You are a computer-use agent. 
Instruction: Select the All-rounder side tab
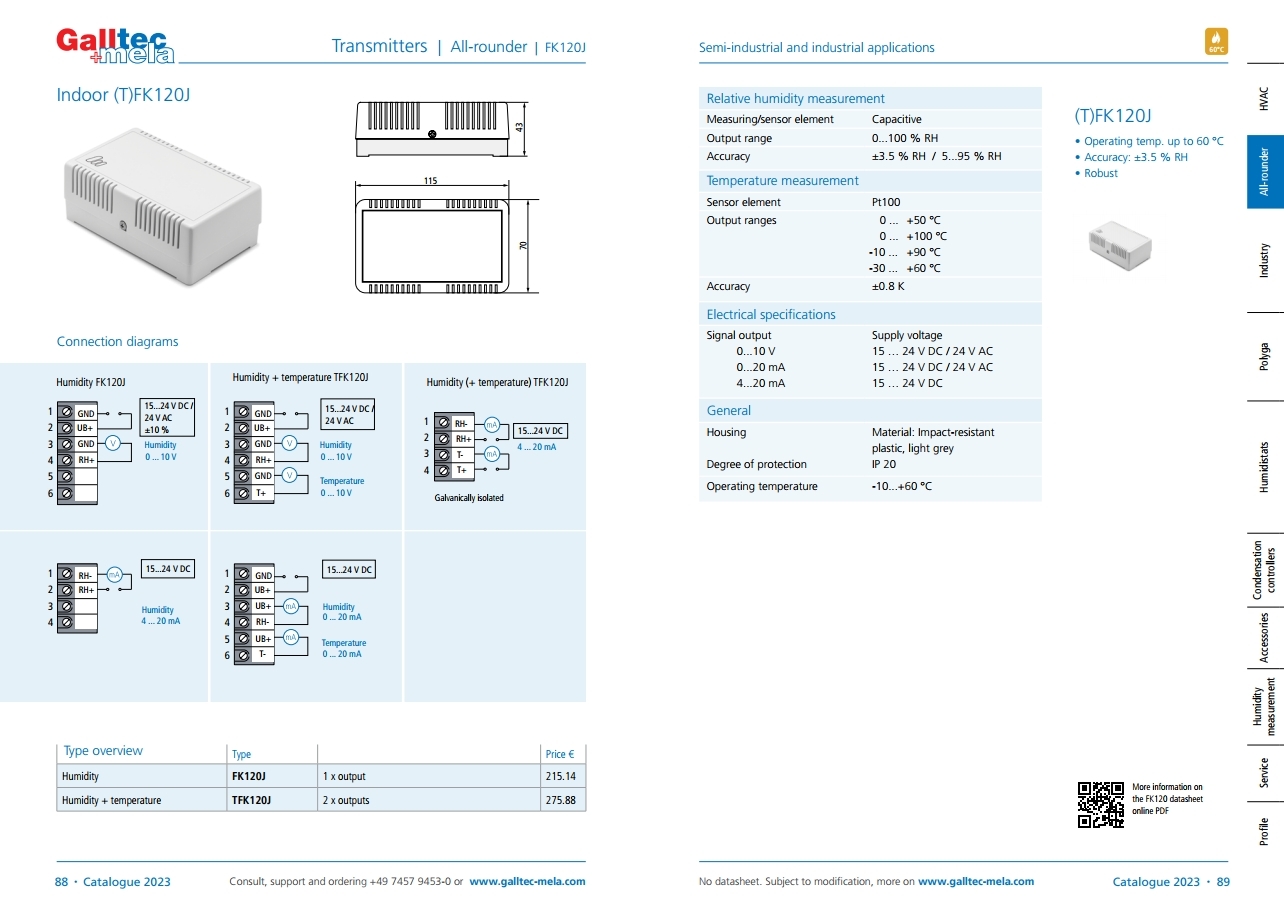[1264, 172]
